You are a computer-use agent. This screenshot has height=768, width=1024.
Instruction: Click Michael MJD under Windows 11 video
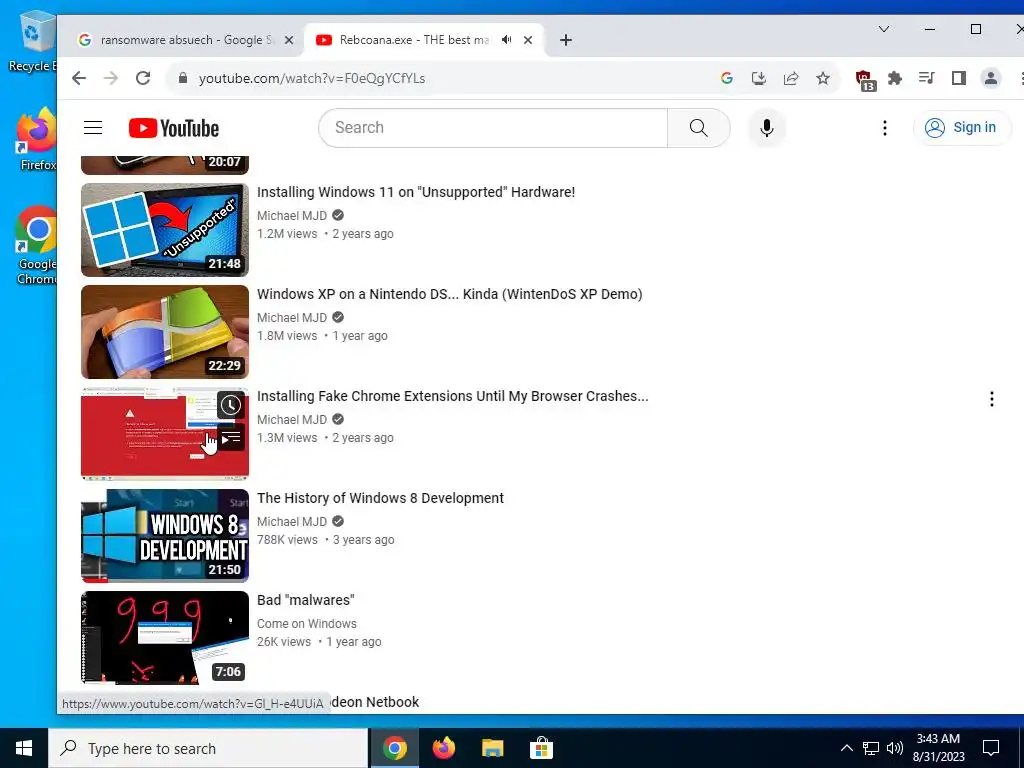pos(292,216)
